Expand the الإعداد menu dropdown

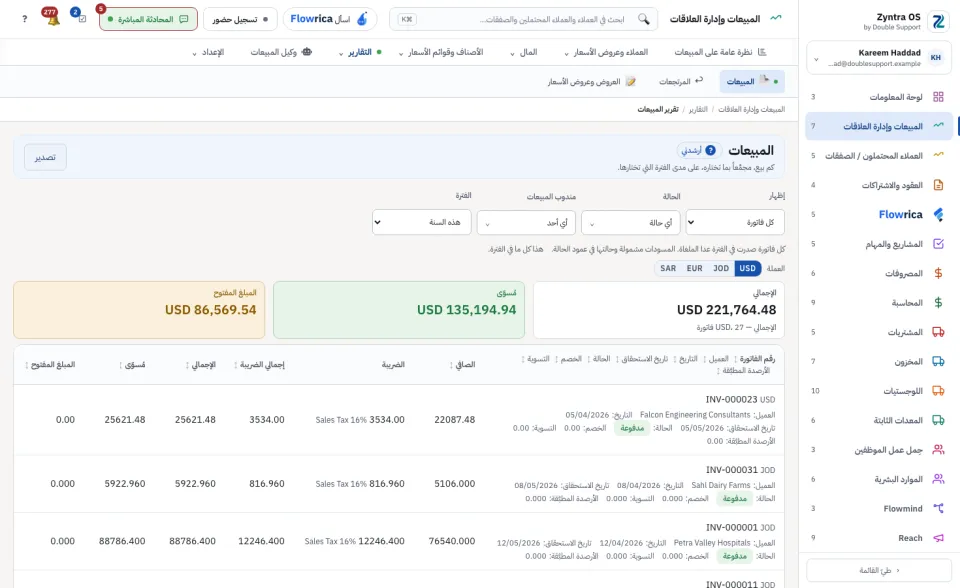click(x=208, y=52)
